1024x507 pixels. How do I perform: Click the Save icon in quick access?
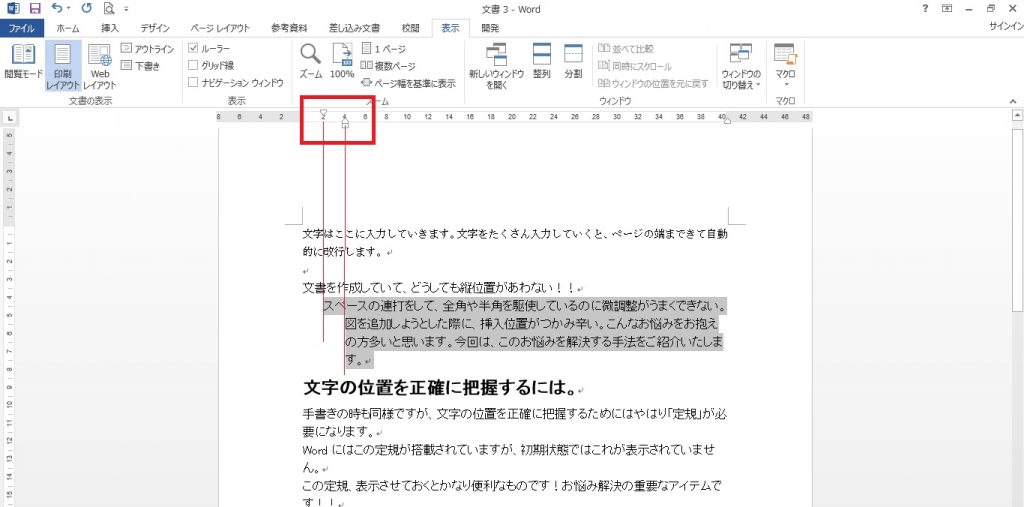pos(35,8)
